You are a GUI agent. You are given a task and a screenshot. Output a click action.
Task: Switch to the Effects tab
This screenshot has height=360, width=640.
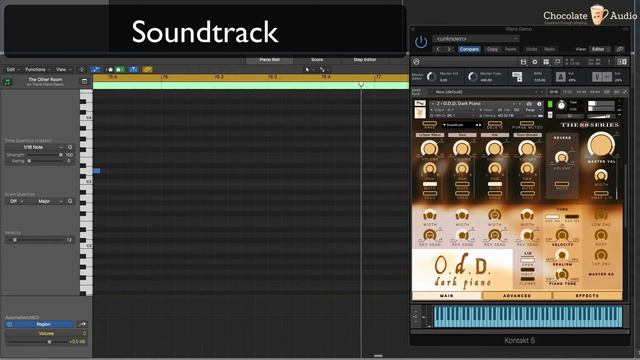pos(587,296)
